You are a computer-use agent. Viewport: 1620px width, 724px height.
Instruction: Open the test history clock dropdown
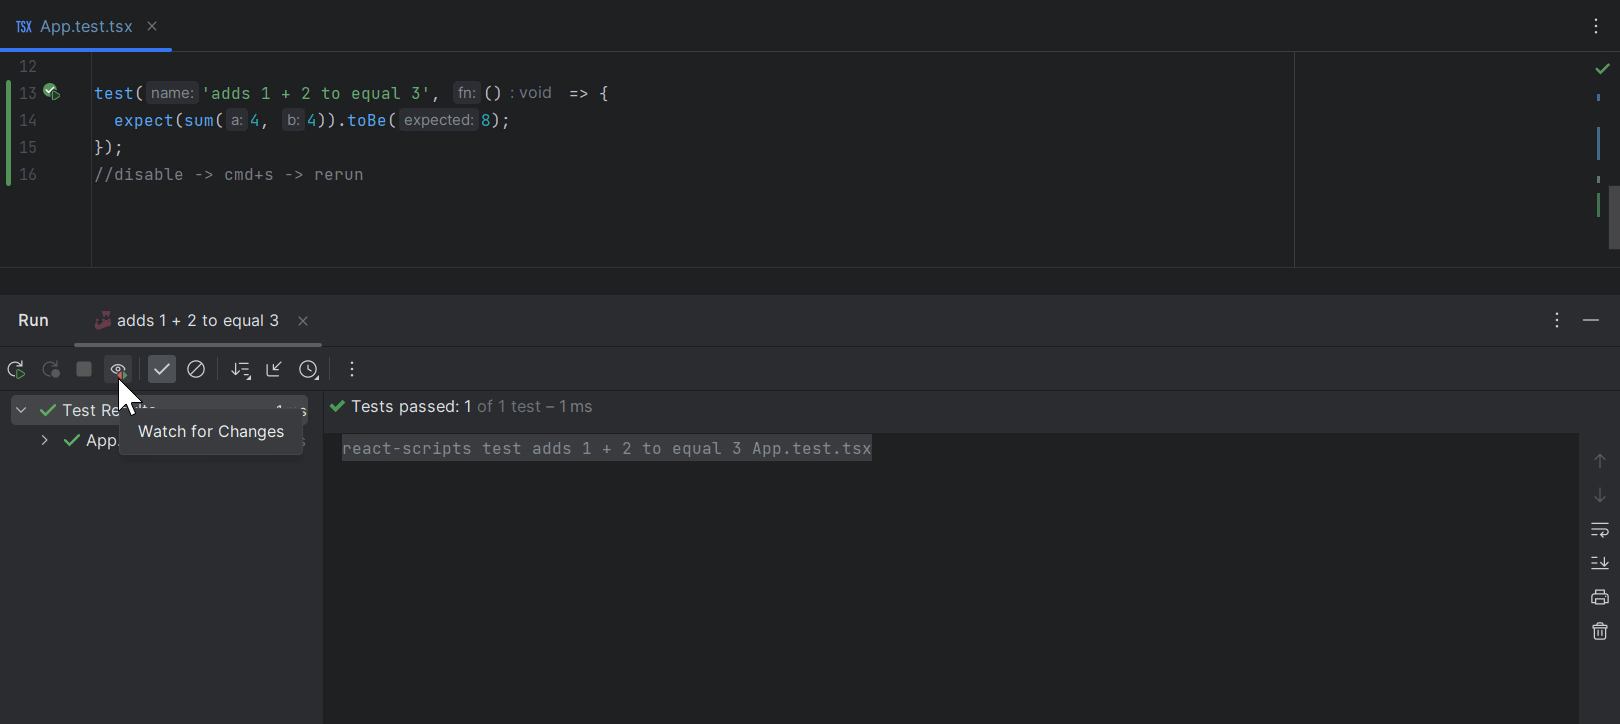pos(309,370)
